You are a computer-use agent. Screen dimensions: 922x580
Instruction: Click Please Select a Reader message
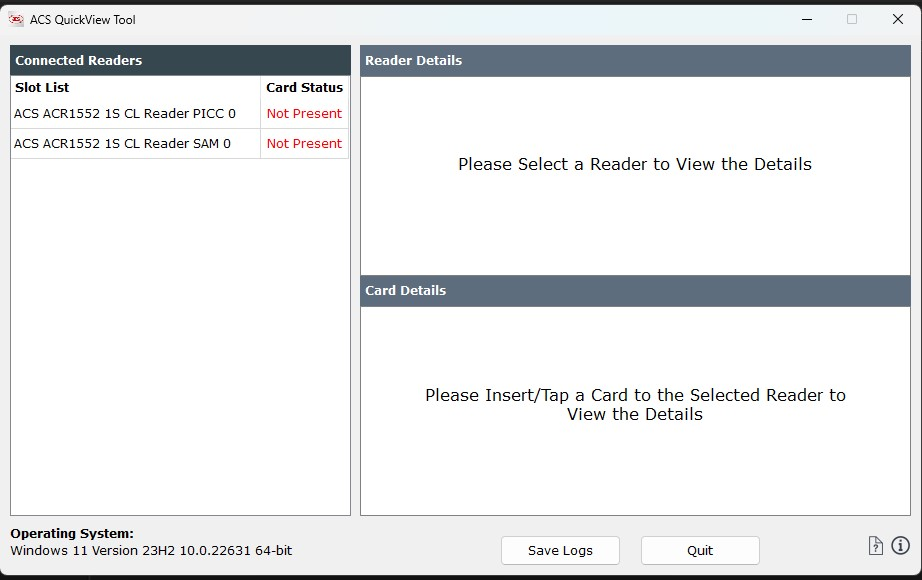(635, 164)
